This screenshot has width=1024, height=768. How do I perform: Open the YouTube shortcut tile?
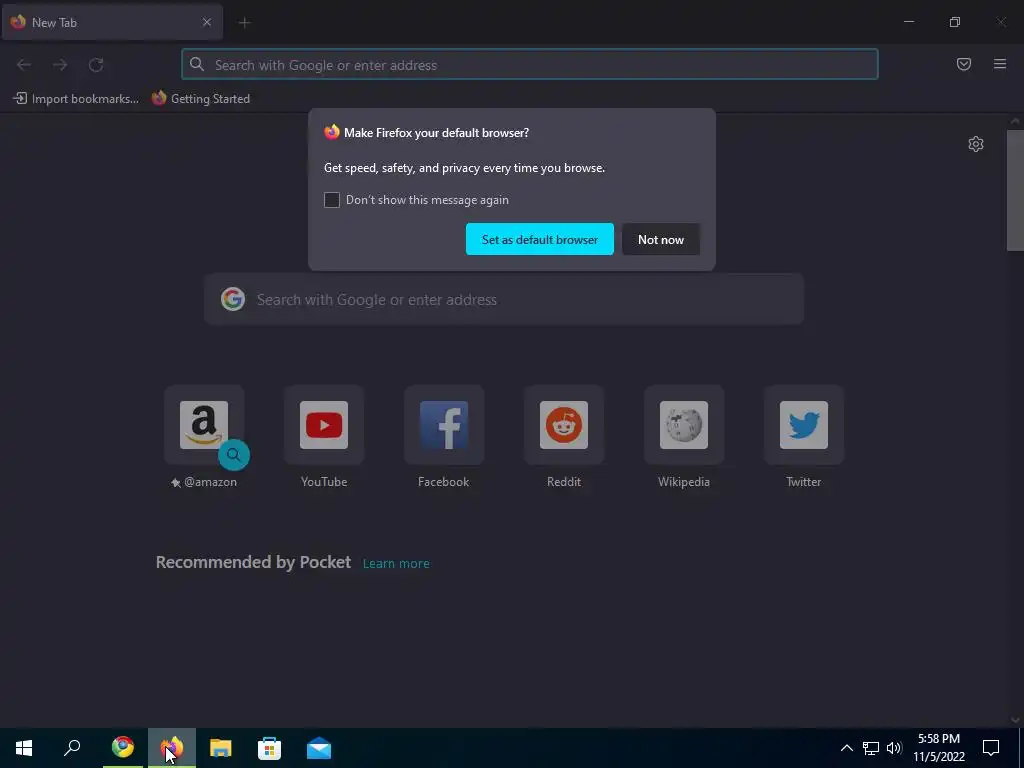tap(324, 424)
